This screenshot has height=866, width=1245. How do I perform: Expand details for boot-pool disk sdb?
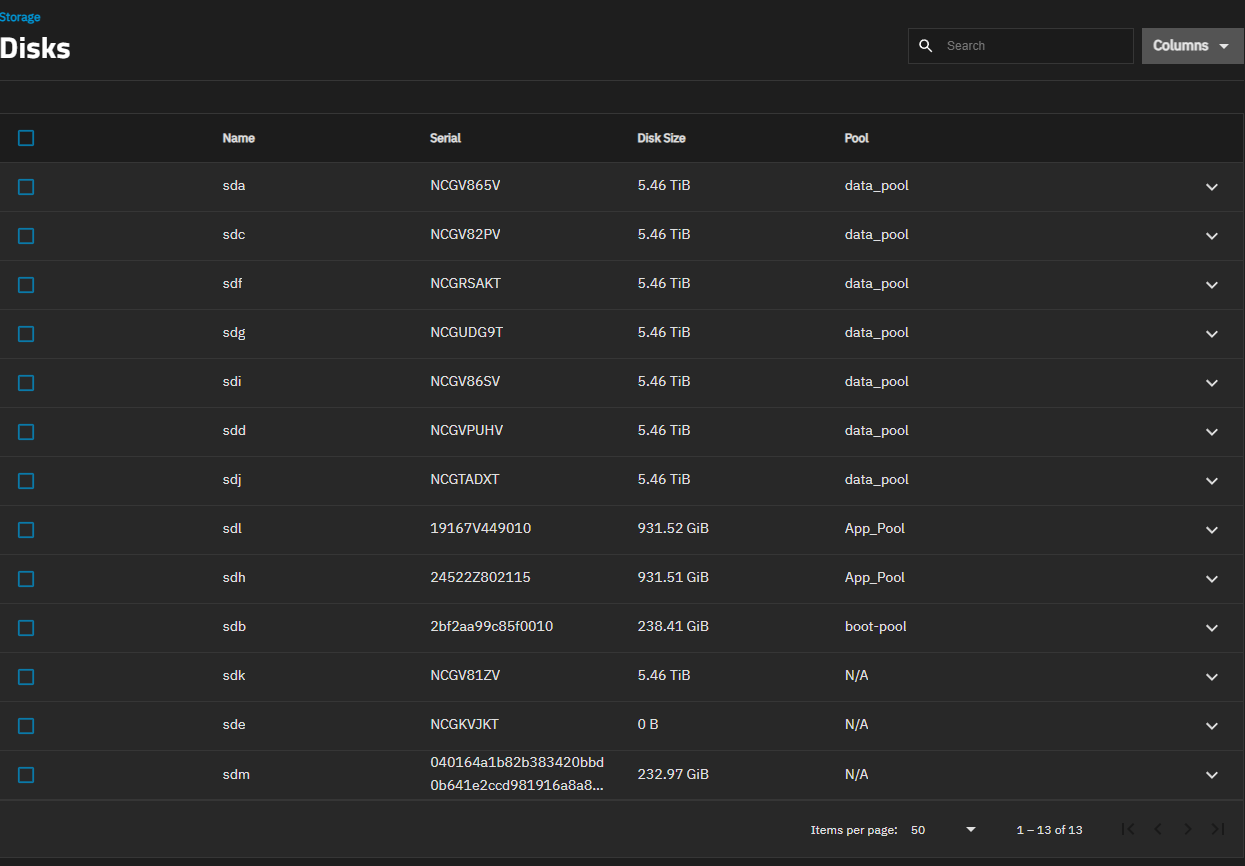point(1212,628)
